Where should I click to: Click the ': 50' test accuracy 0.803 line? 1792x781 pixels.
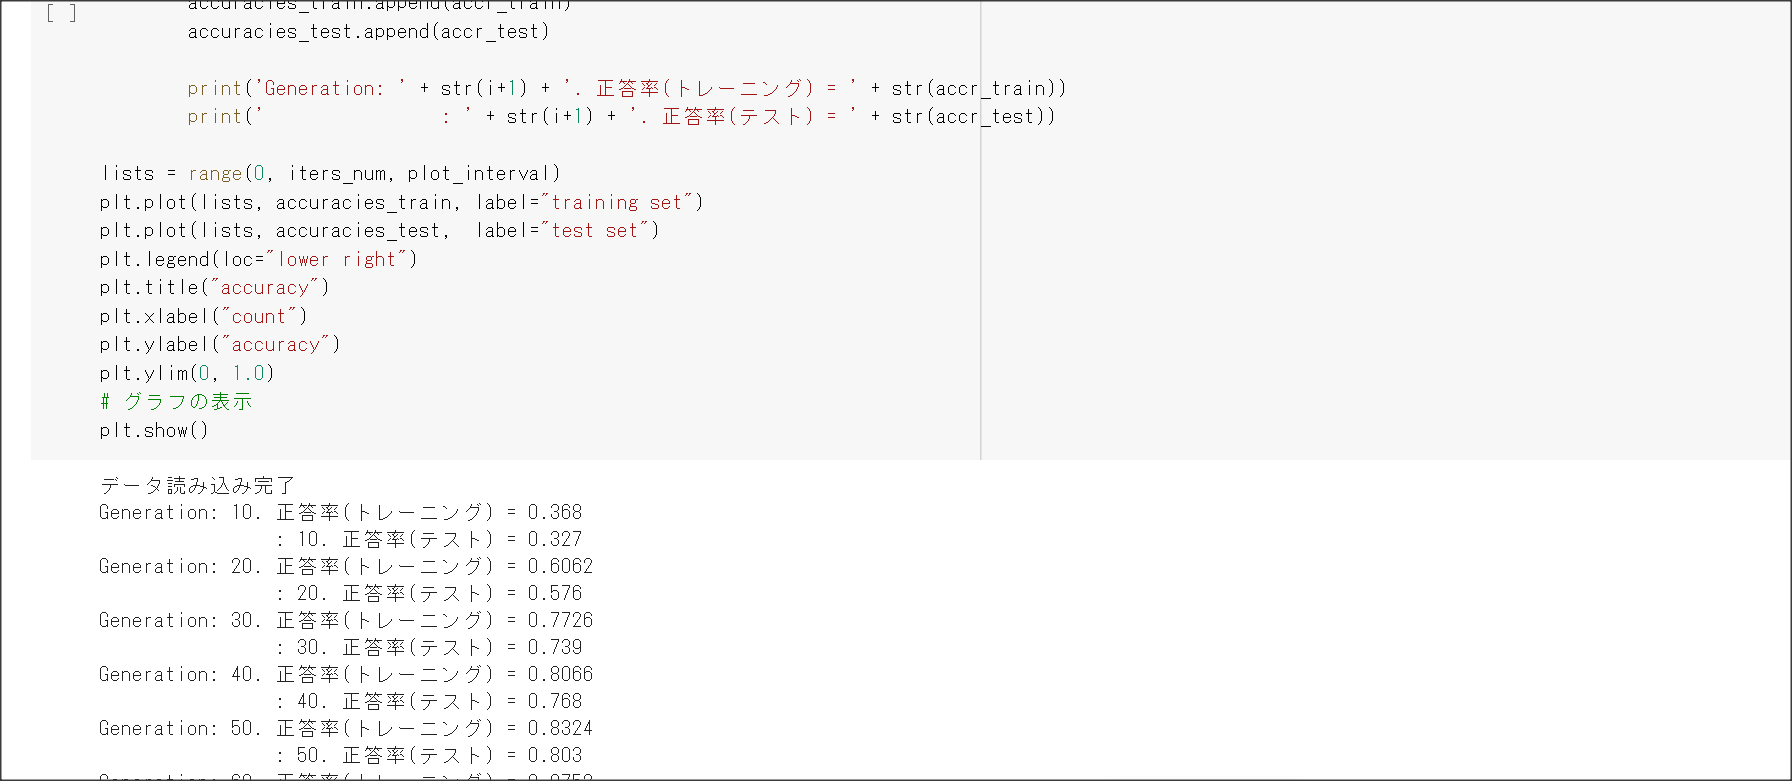pos(429,755)
